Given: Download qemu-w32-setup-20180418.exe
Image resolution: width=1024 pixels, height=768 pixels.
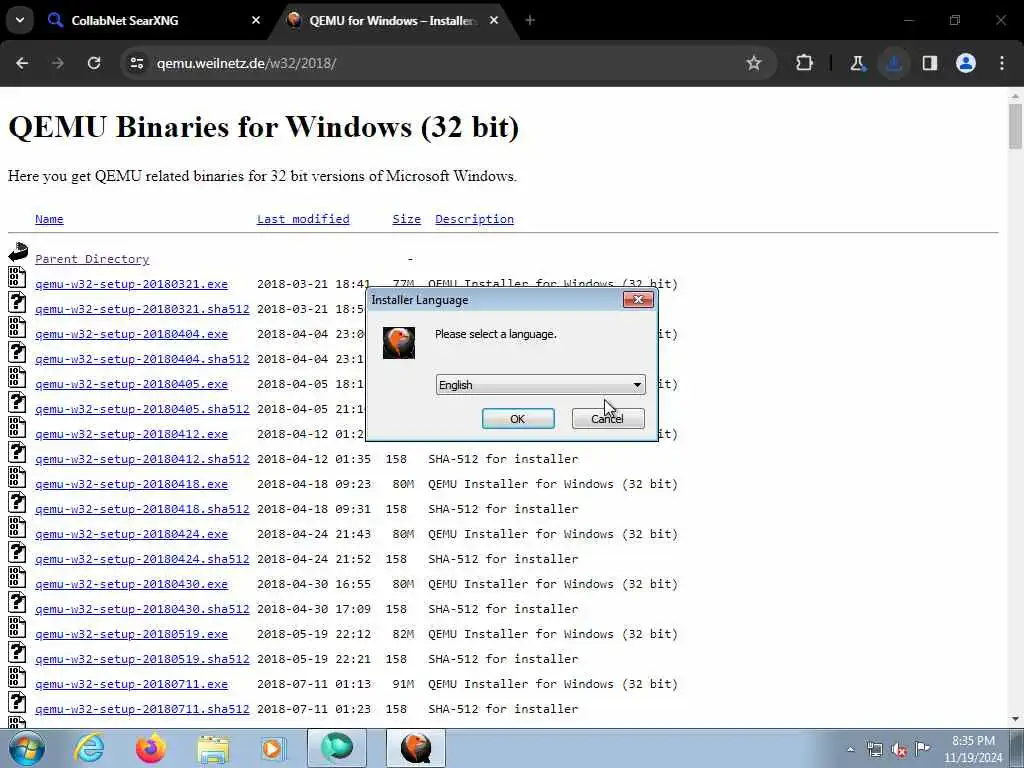Looking at the screenshot, I should 131,484.
